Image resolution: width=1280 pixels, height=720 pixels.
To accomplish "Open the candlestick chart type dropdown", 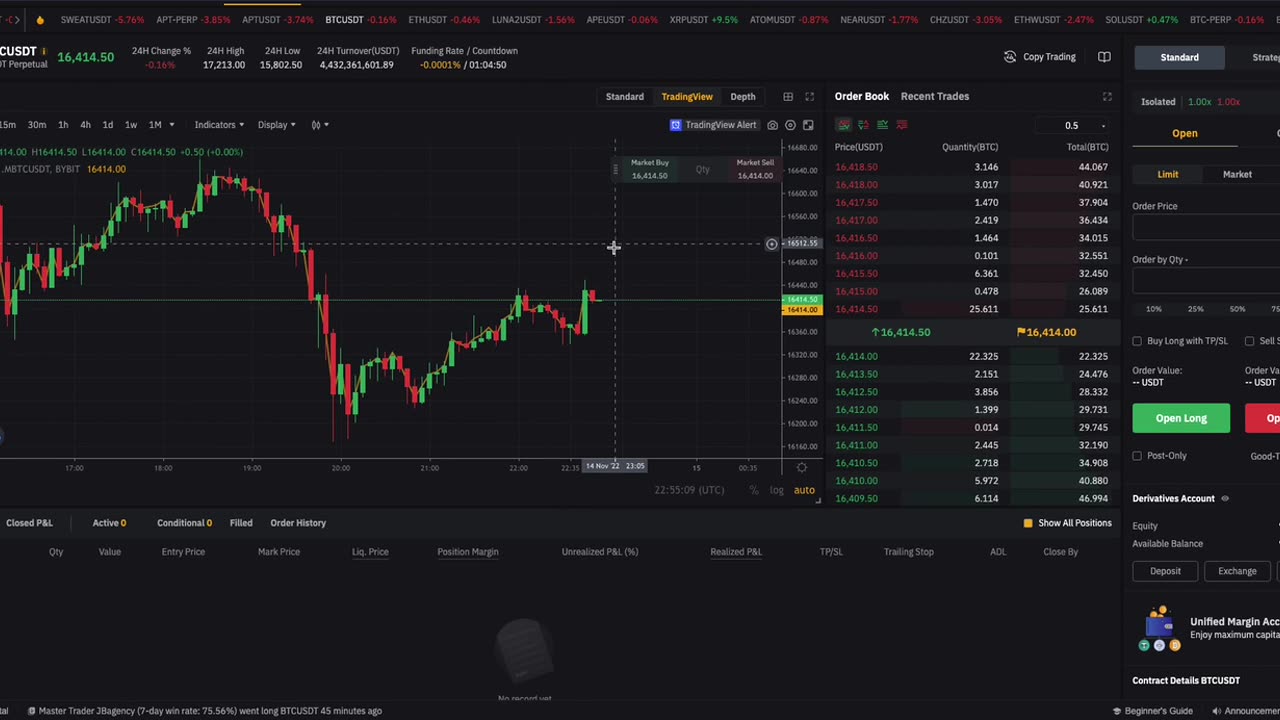I will pyautogui.click(x=320, y=125).
